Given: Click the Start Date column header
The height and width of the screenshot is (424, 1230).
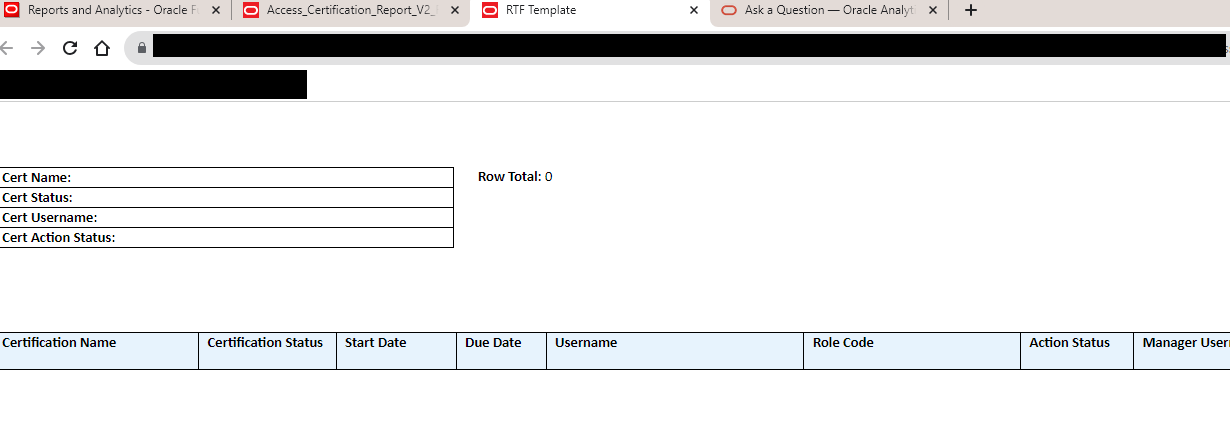Looking at the screenshot, I should (396, 351).
